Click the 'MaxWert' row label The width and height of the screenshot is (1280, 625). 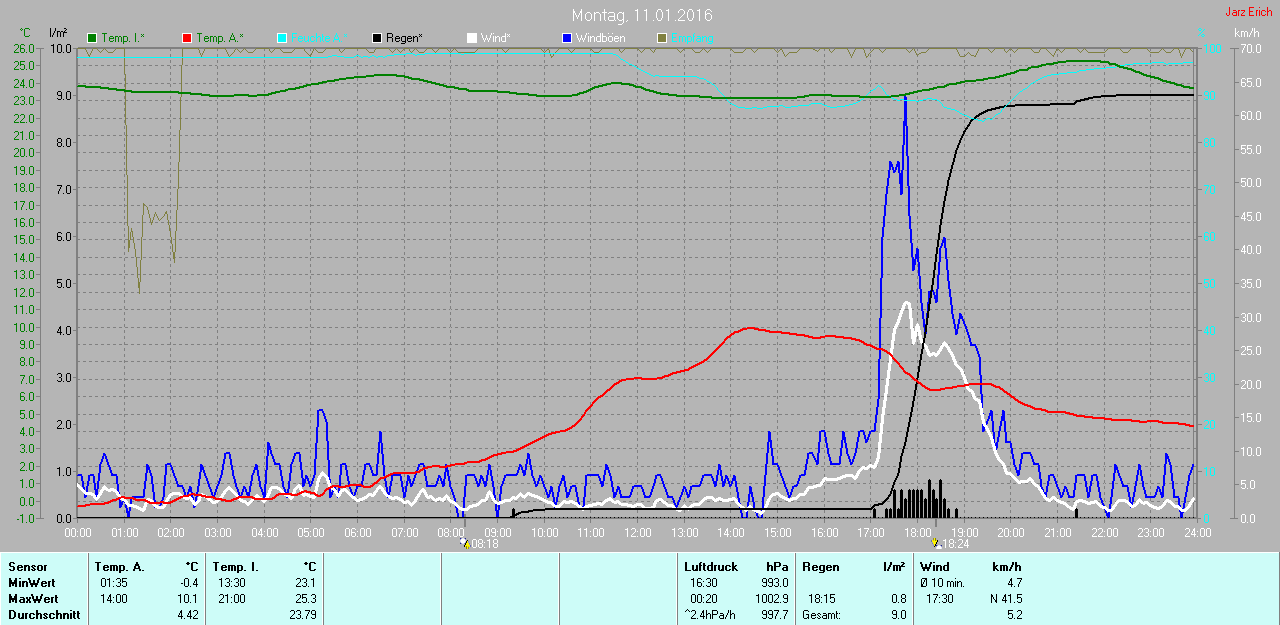[x=32, y=599]
